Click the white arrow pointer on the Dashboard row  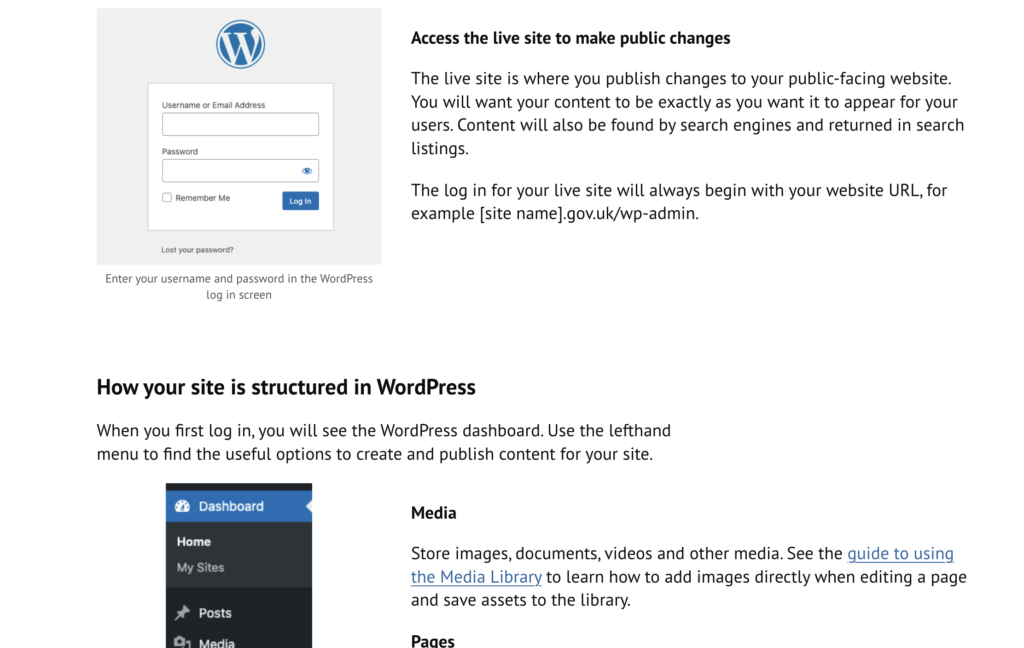308,507
